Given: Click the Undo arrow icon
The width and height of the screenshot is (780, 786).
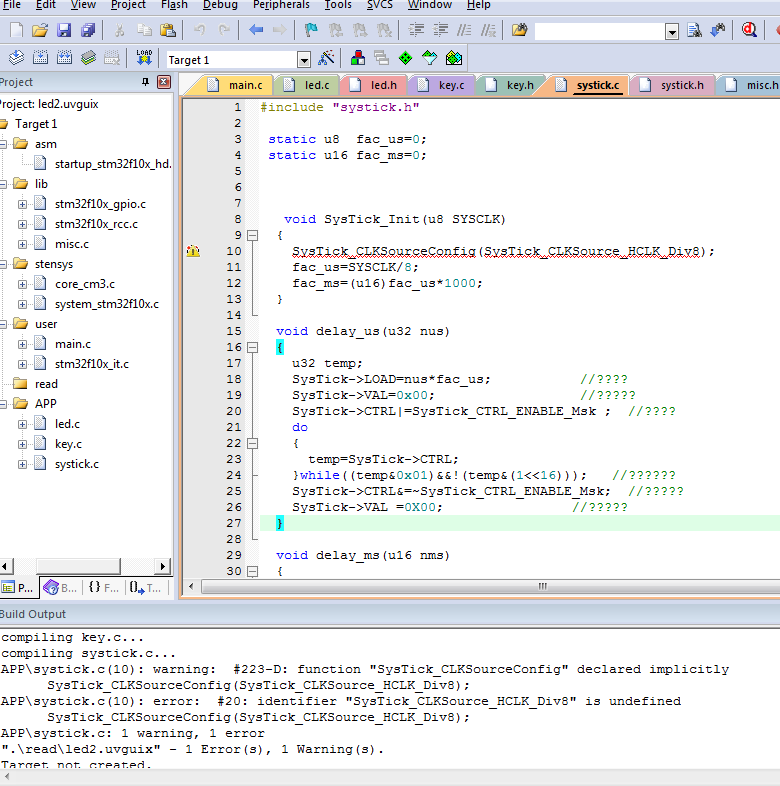Looking at the screenshot, I should point(200,30).
